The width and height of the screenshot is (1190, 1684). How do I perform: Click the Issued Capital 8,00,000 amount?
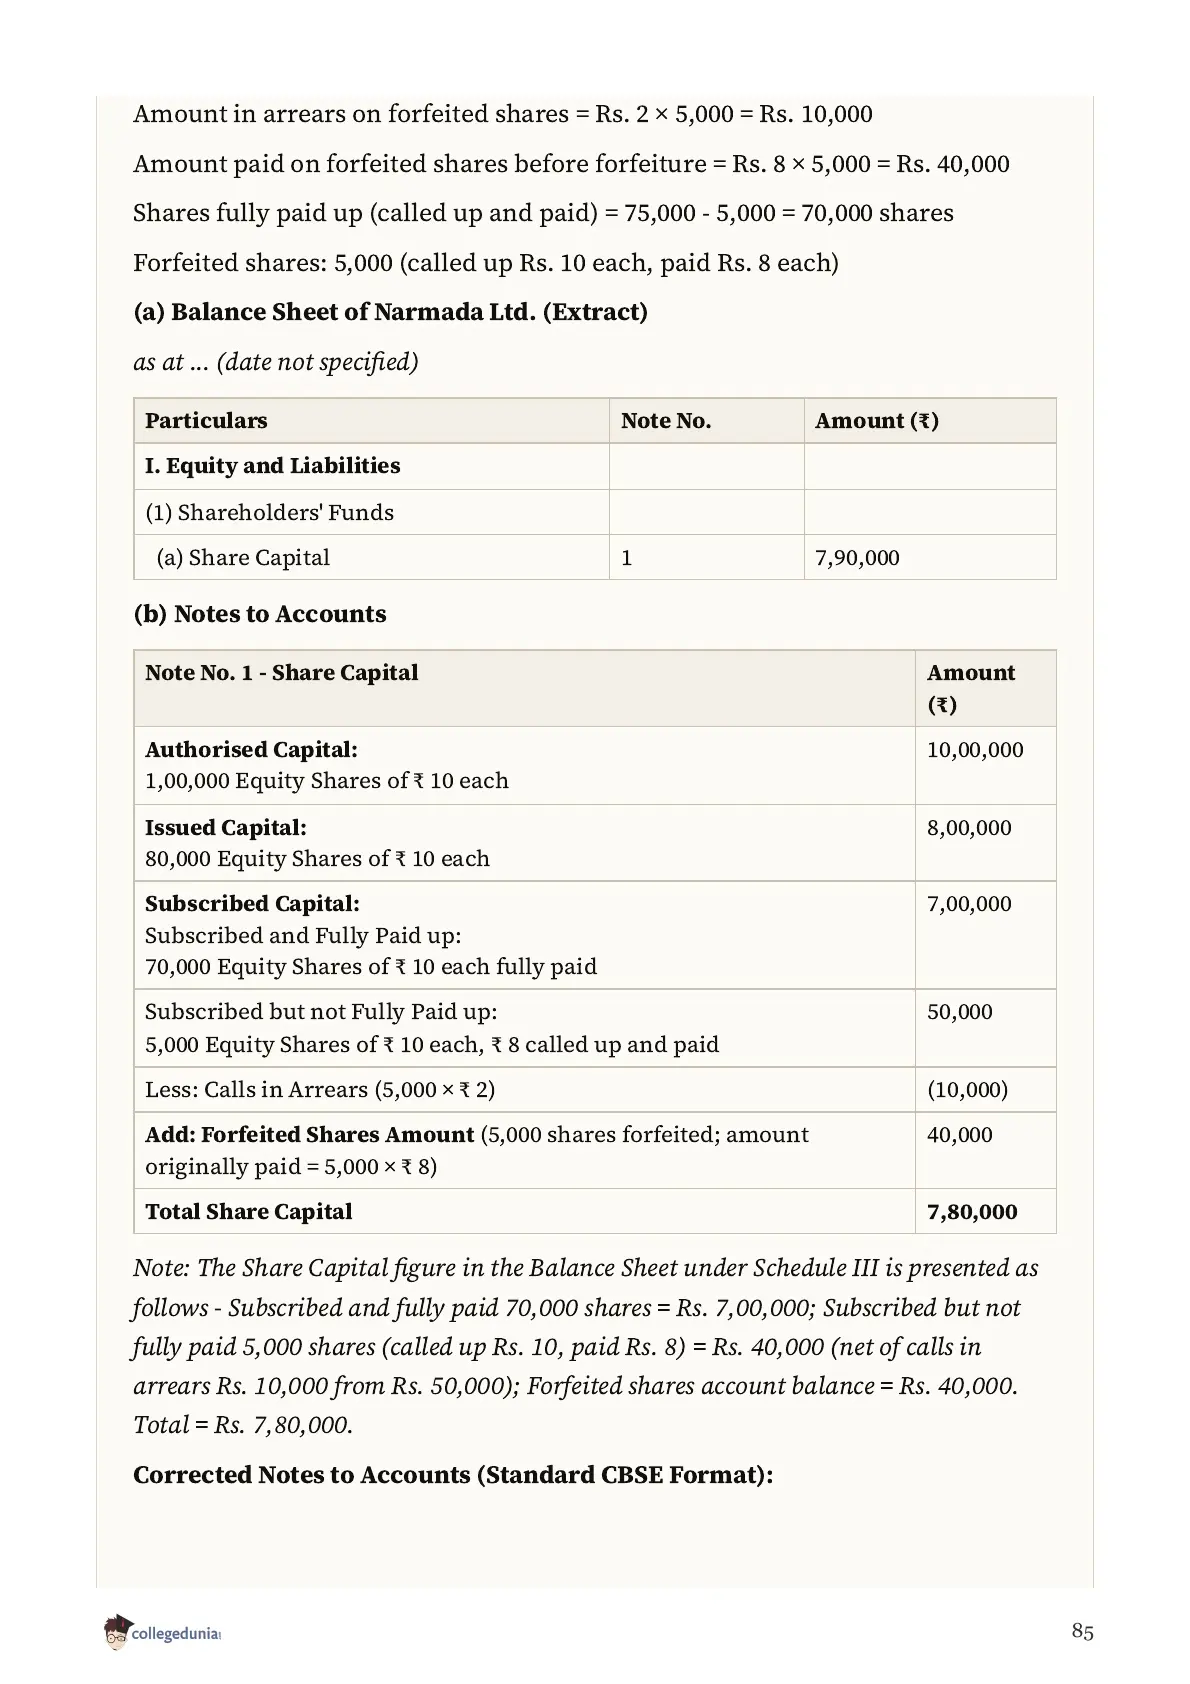pos(969,828)
